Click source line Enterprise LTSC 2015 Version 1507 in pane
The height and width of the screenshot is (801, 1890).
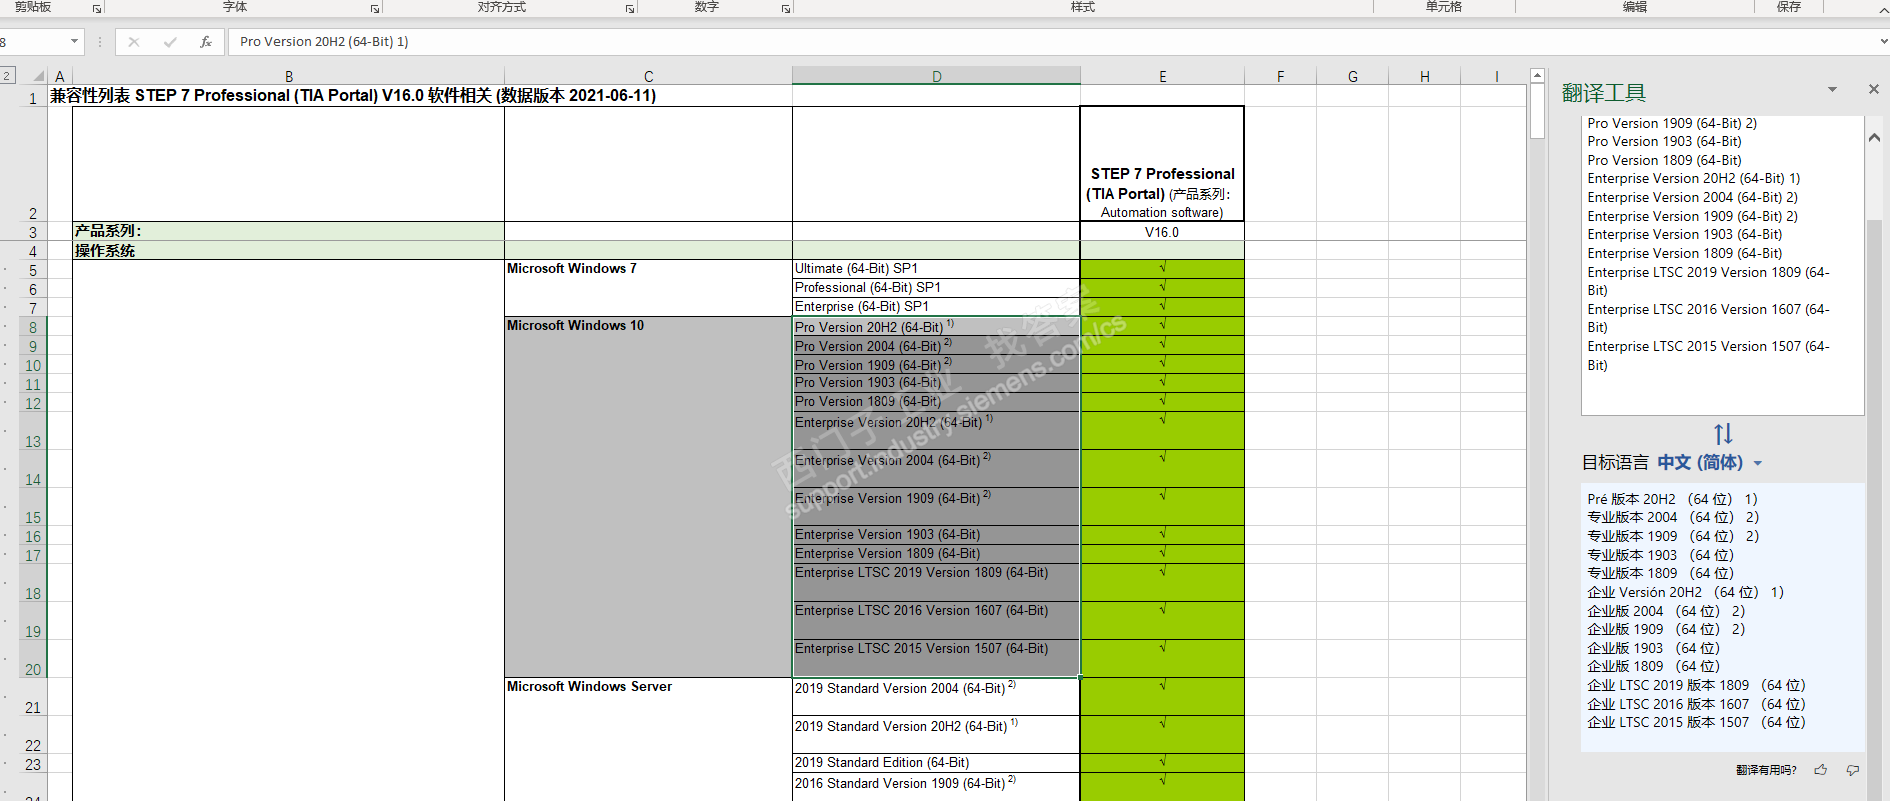(1708, 356)
